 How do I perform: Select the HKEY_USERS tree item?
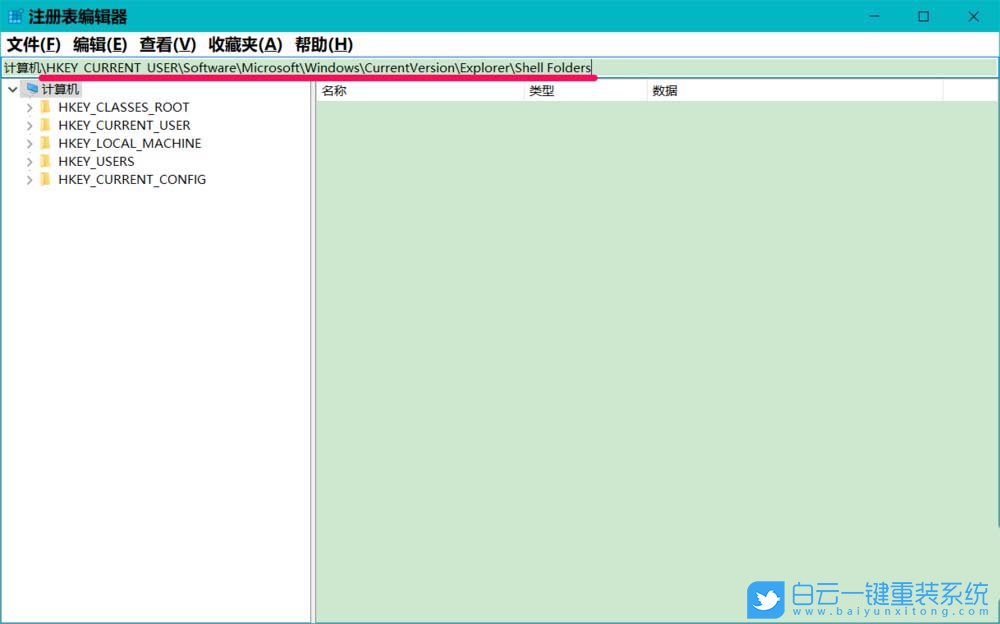[x=97, y=161]
